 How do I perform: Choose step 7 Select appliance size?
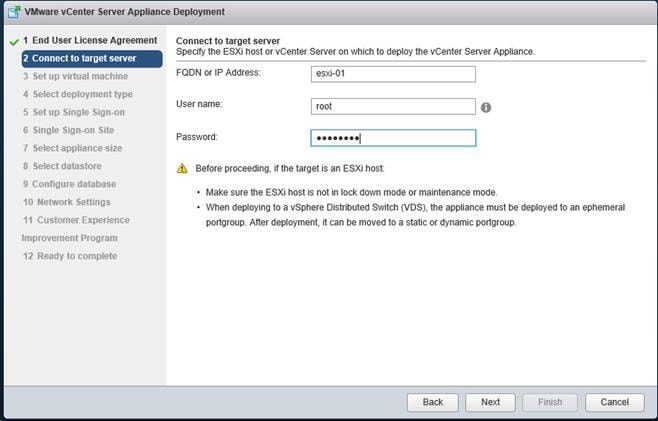73,148
